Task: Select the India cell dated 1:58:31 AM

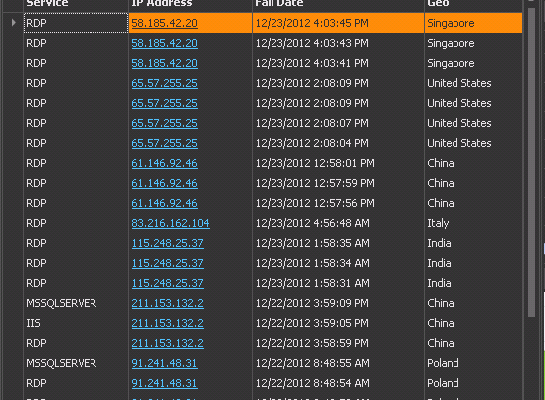Action: 473,283
